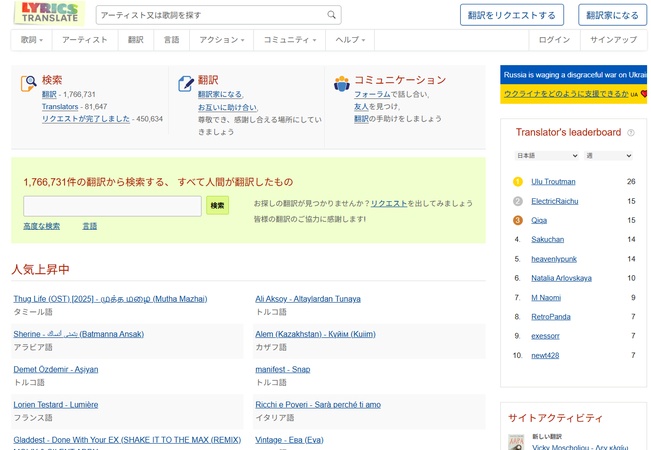Click the bronze third-place medal icon
The height and width of the screenshot is (450, 651).
518,220
